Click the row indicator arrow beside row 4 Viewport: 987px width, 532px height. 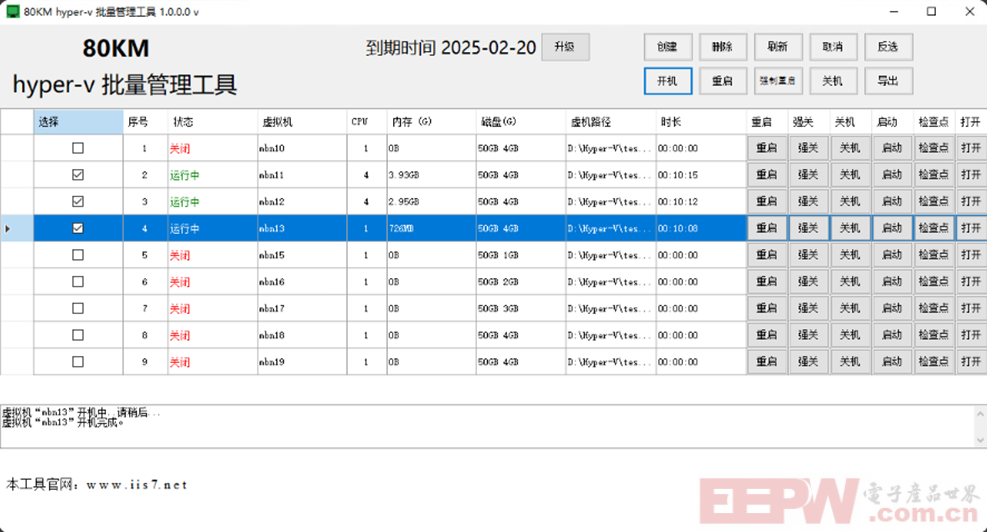[8, 228]
